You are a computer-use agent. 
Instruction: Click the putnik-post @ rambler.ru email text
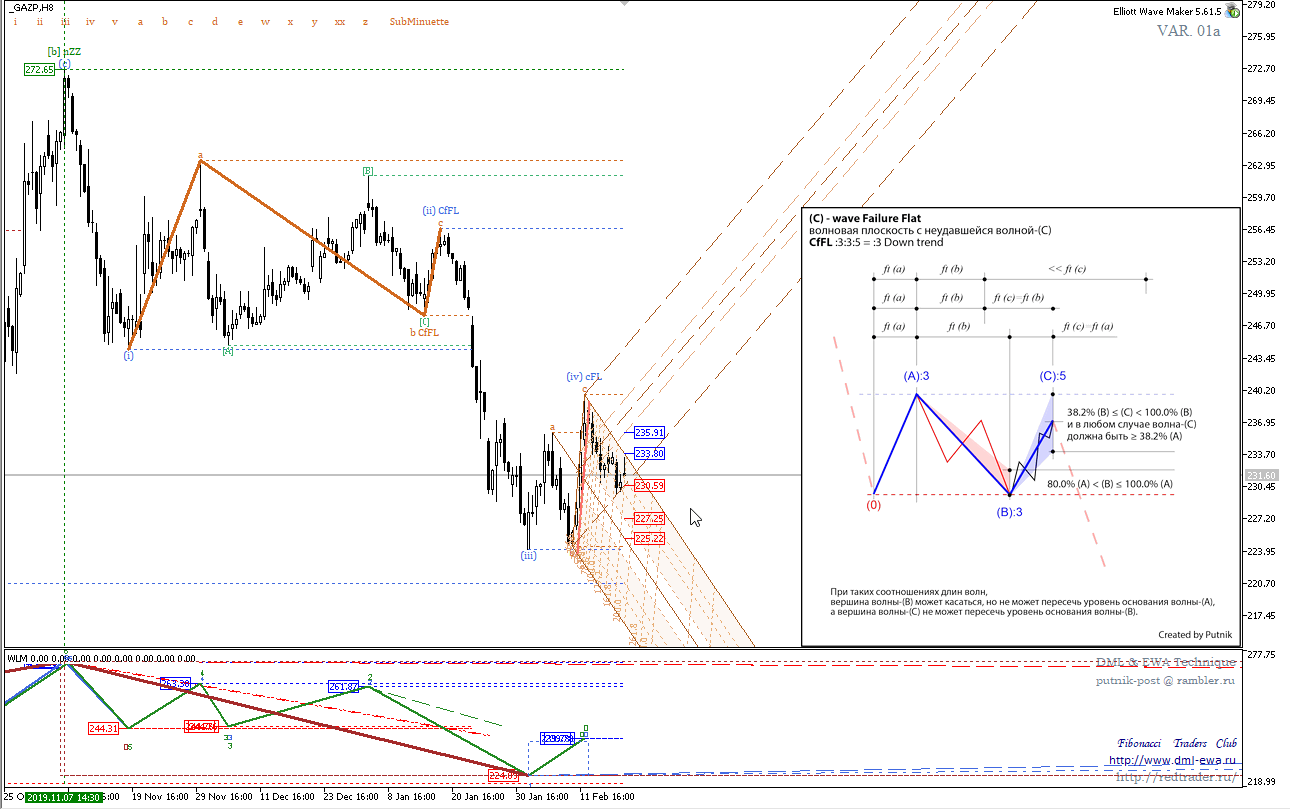click(x=1165, y=680)
